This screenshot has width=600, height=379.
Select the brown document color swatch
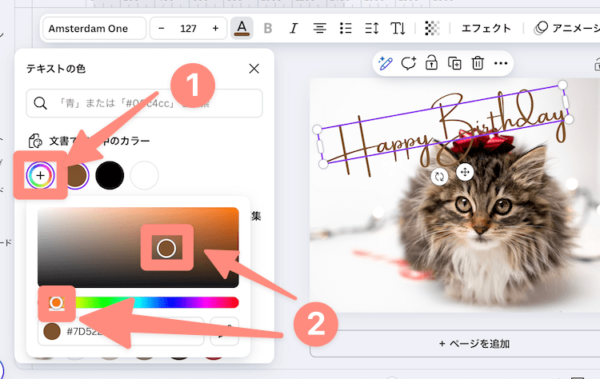(x=76, y=175)
